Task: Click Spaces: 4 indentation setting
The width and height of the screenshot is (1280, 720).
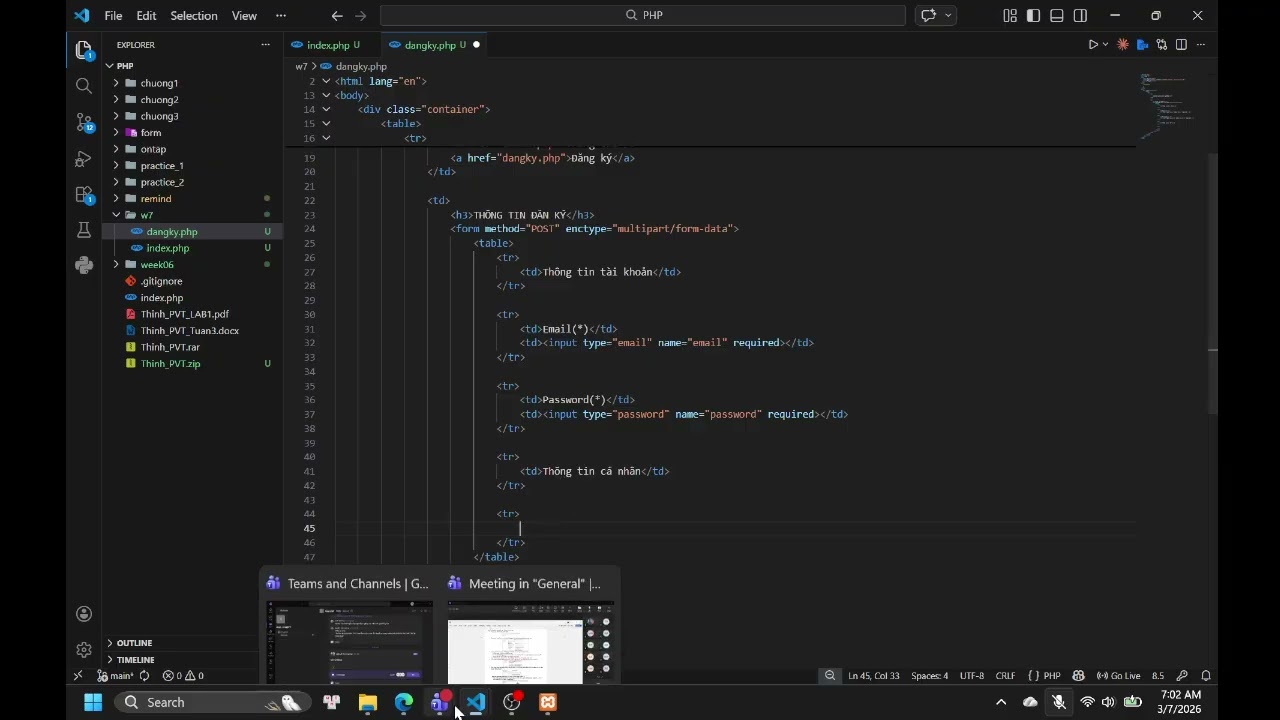Action: click(929, 676)
